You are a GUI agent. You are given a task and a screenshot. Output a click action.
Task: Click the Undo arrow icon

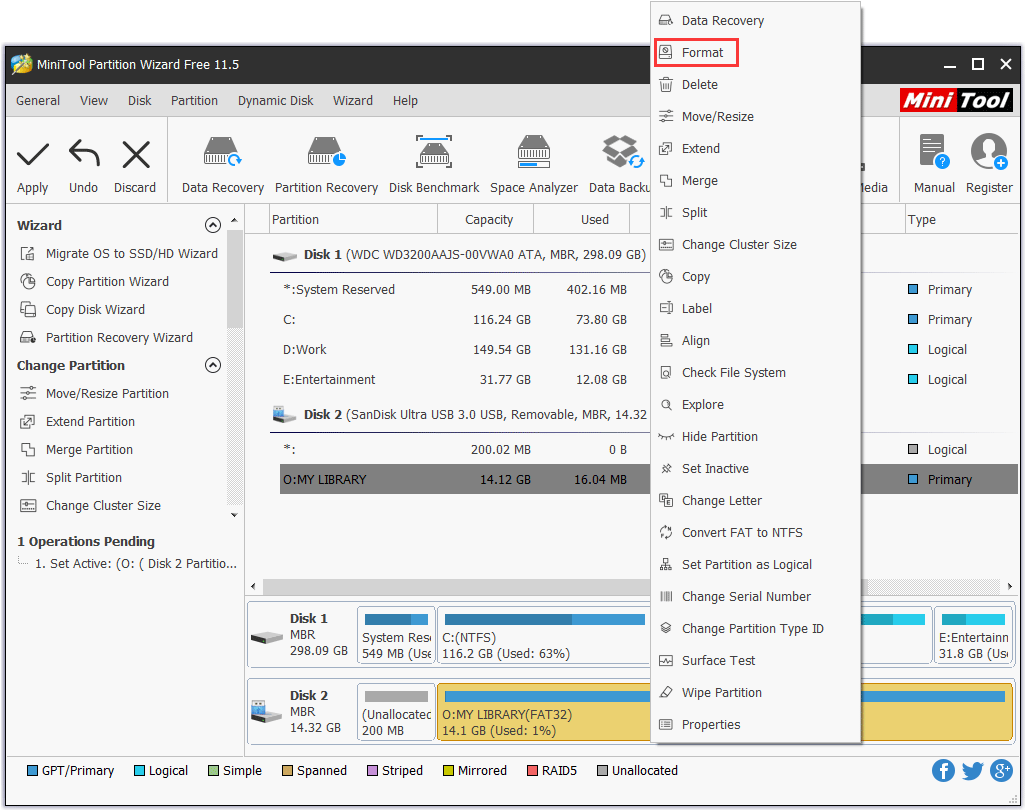pyautogui.click(x=84, y=155)
